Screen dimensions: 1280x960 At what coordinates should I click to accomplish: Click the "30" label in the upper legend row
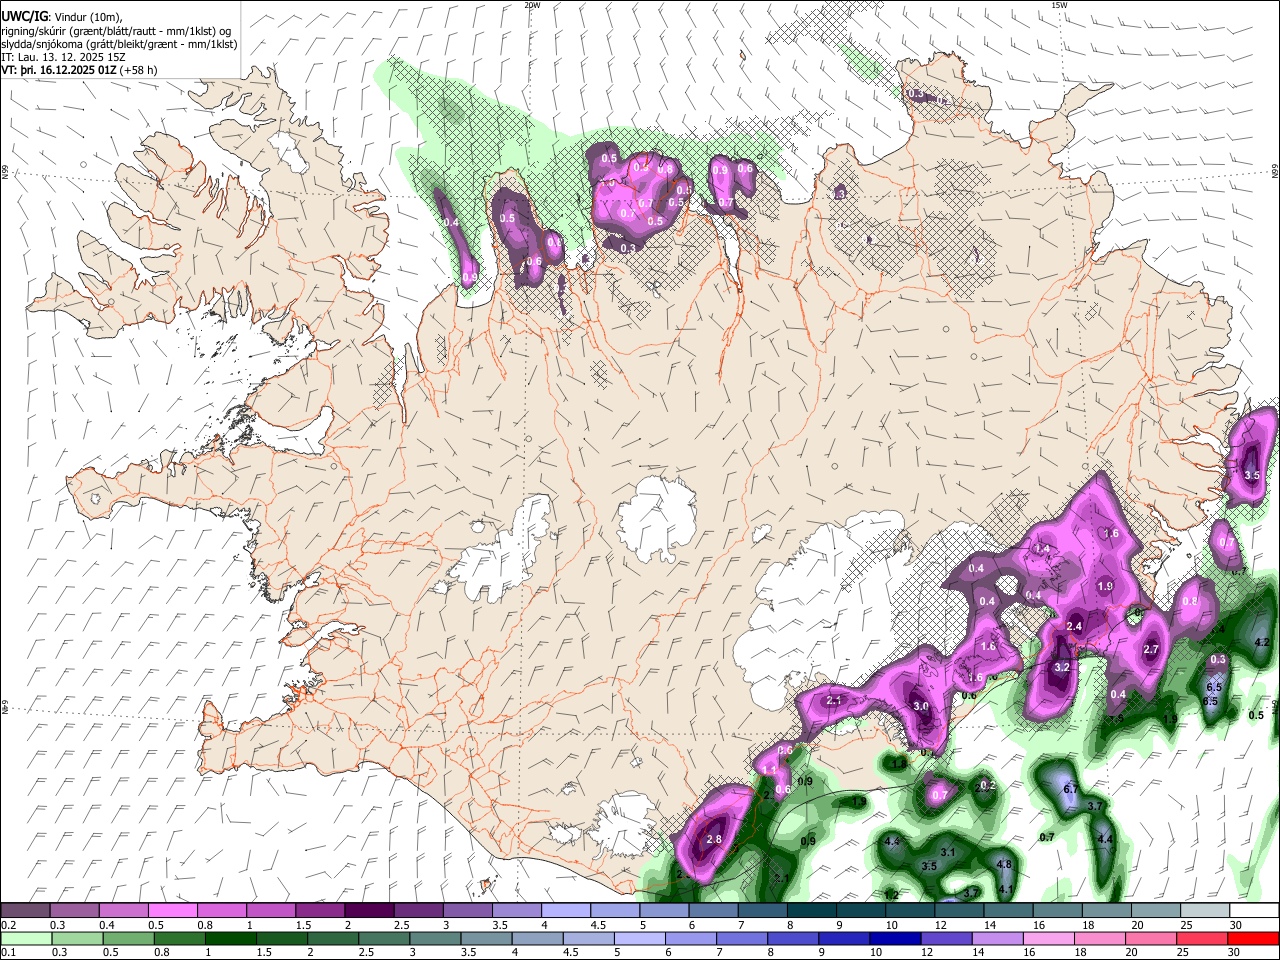coord(1236,925)
